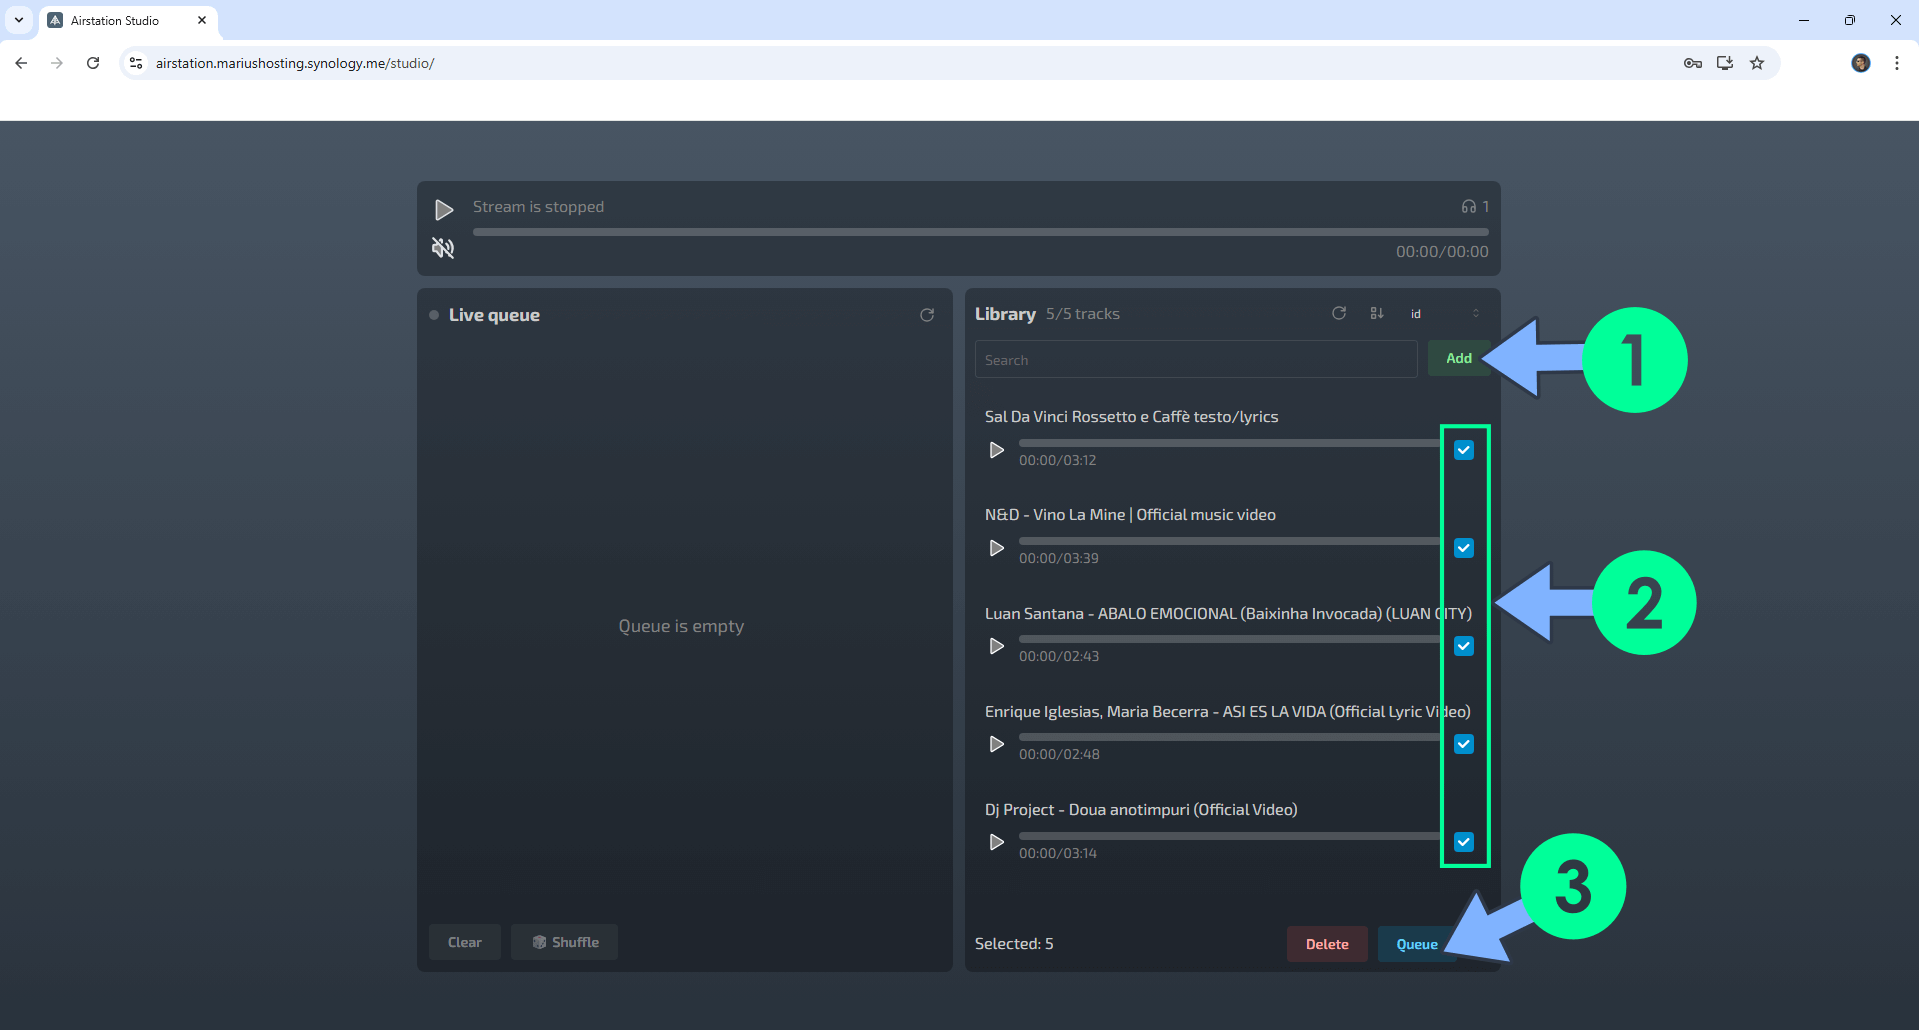
Task: Click the Add button in Library
Action: [x=1458, y=358]
